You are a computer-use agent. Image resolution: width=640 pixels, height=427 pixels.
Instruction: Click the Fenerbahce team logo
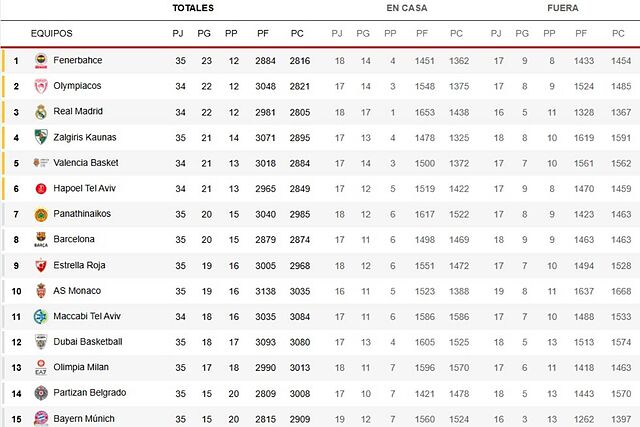[41, 60]
